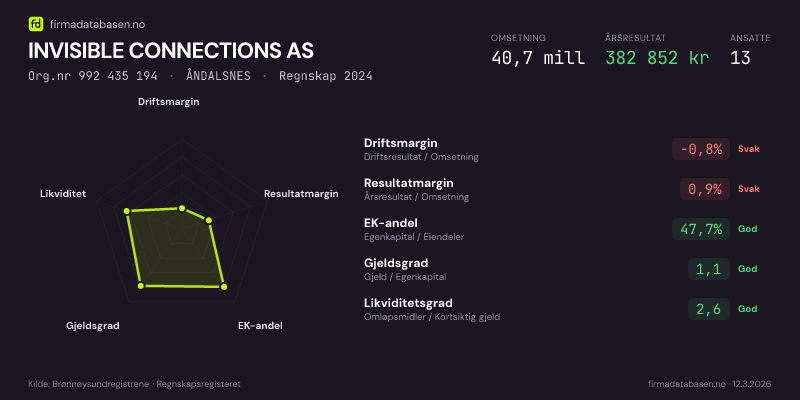Select the INVISIBLE CONNECTIONS AS company title
Screen dimensions: 800x400
pyautogui.click(x=171, y=50)
